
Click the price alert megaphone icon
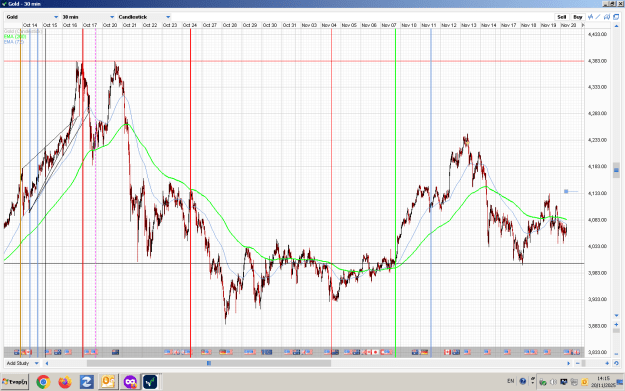(x=607, y=17)
